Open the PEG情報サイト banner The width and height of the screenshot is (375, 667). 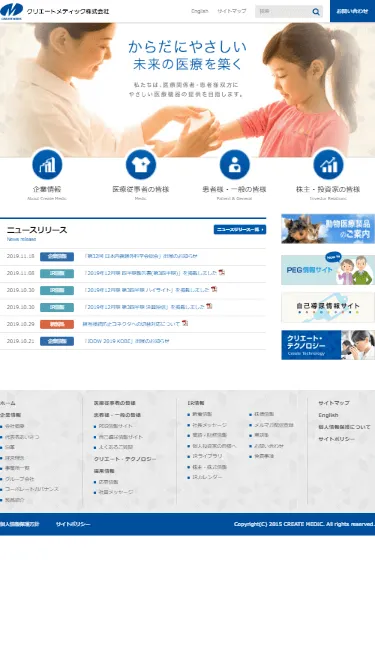(x=328, y=269)
